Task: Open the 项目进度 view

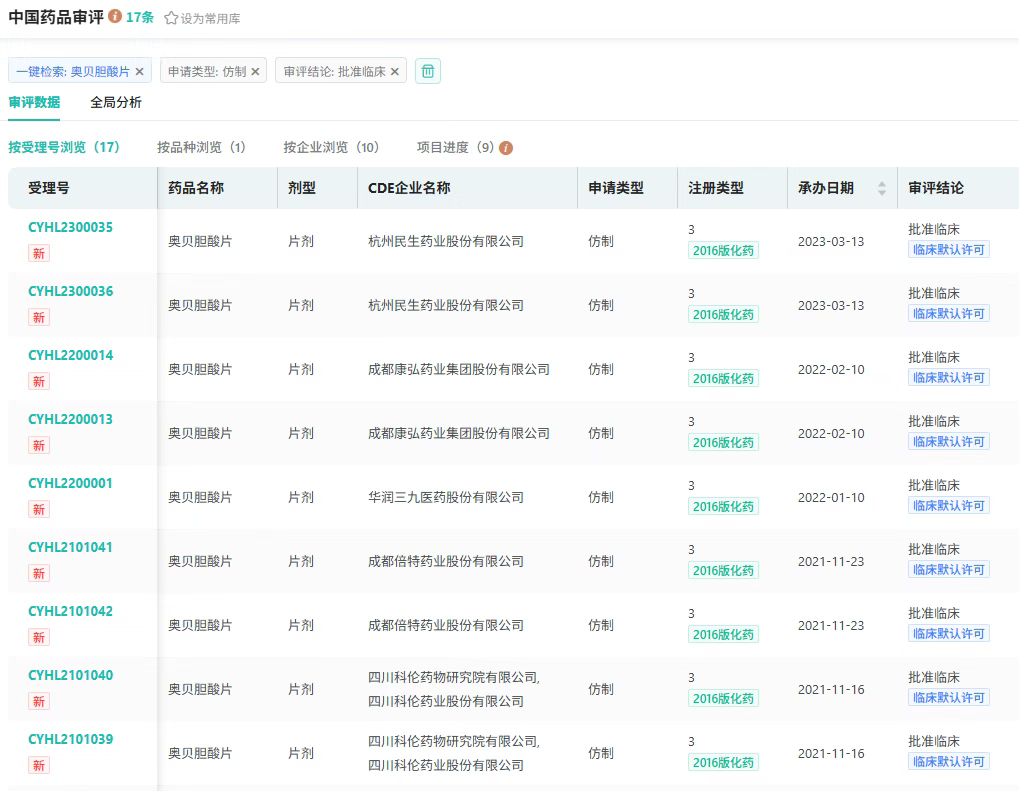Action: (x=455, y=147)
